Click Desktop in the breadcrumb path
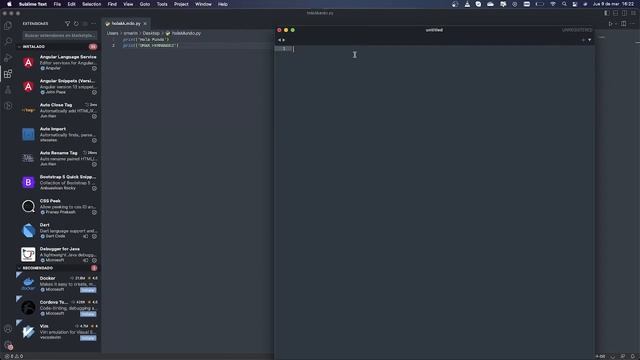 pyautogui.click(x=151, y=33)
